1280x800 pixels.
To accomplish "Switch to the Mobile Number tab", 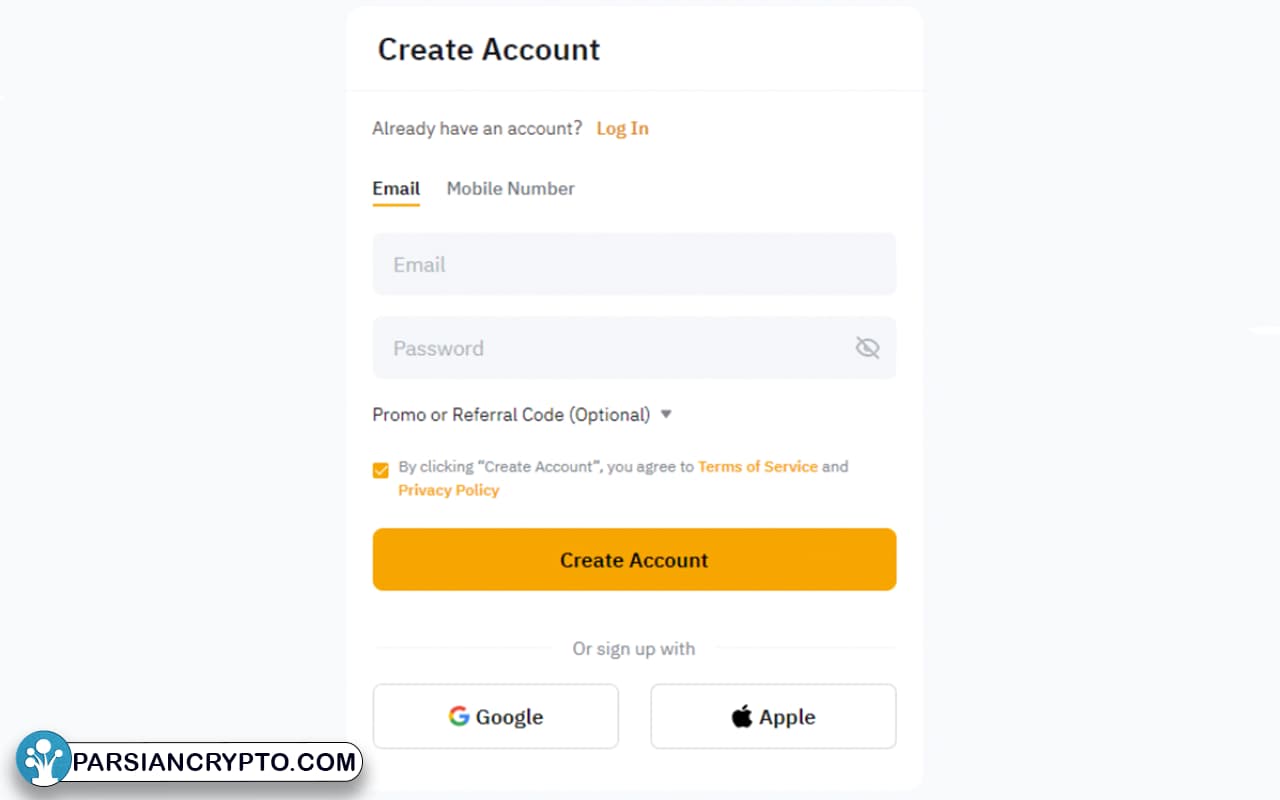I will [510, 189].
